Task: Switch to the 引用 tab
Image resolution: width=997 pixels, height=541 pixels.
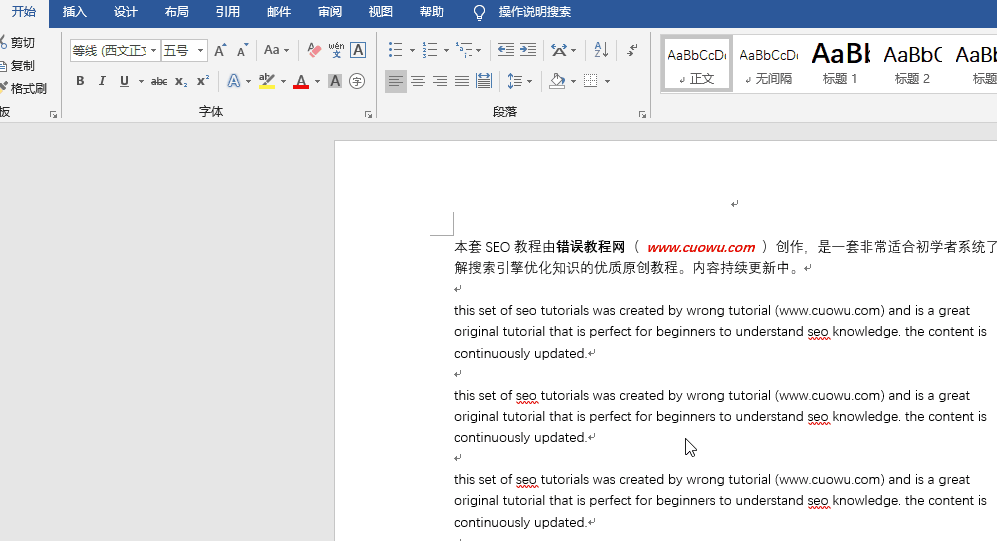Action: point(228,12)
